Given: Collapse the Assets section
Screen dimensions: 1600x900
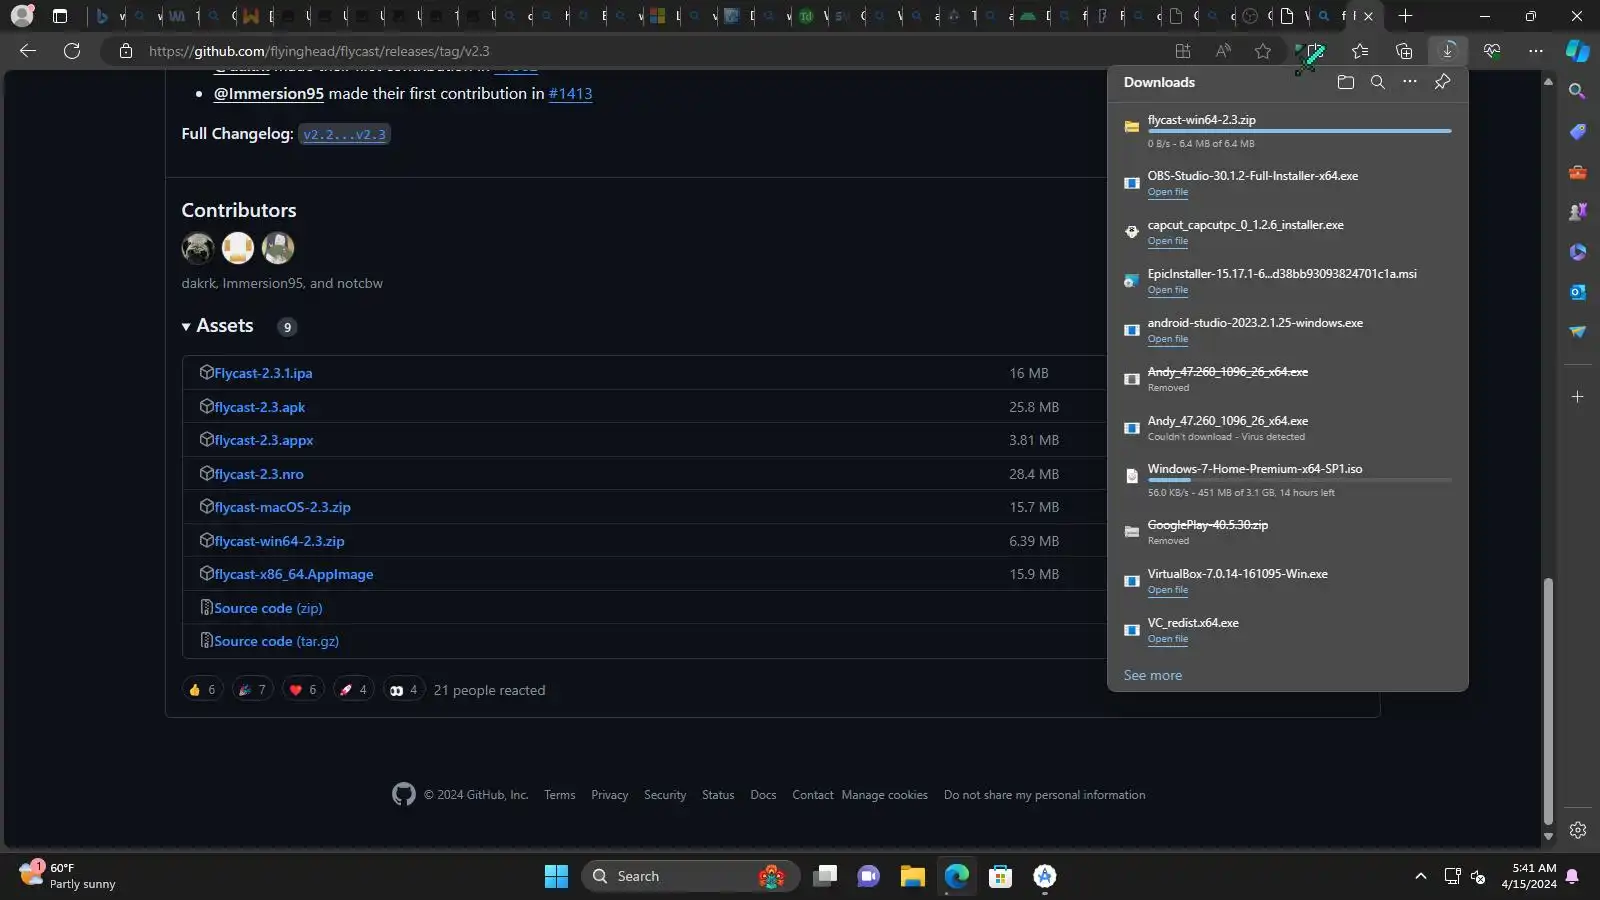Looking at the screenshot, I should 218,326.
